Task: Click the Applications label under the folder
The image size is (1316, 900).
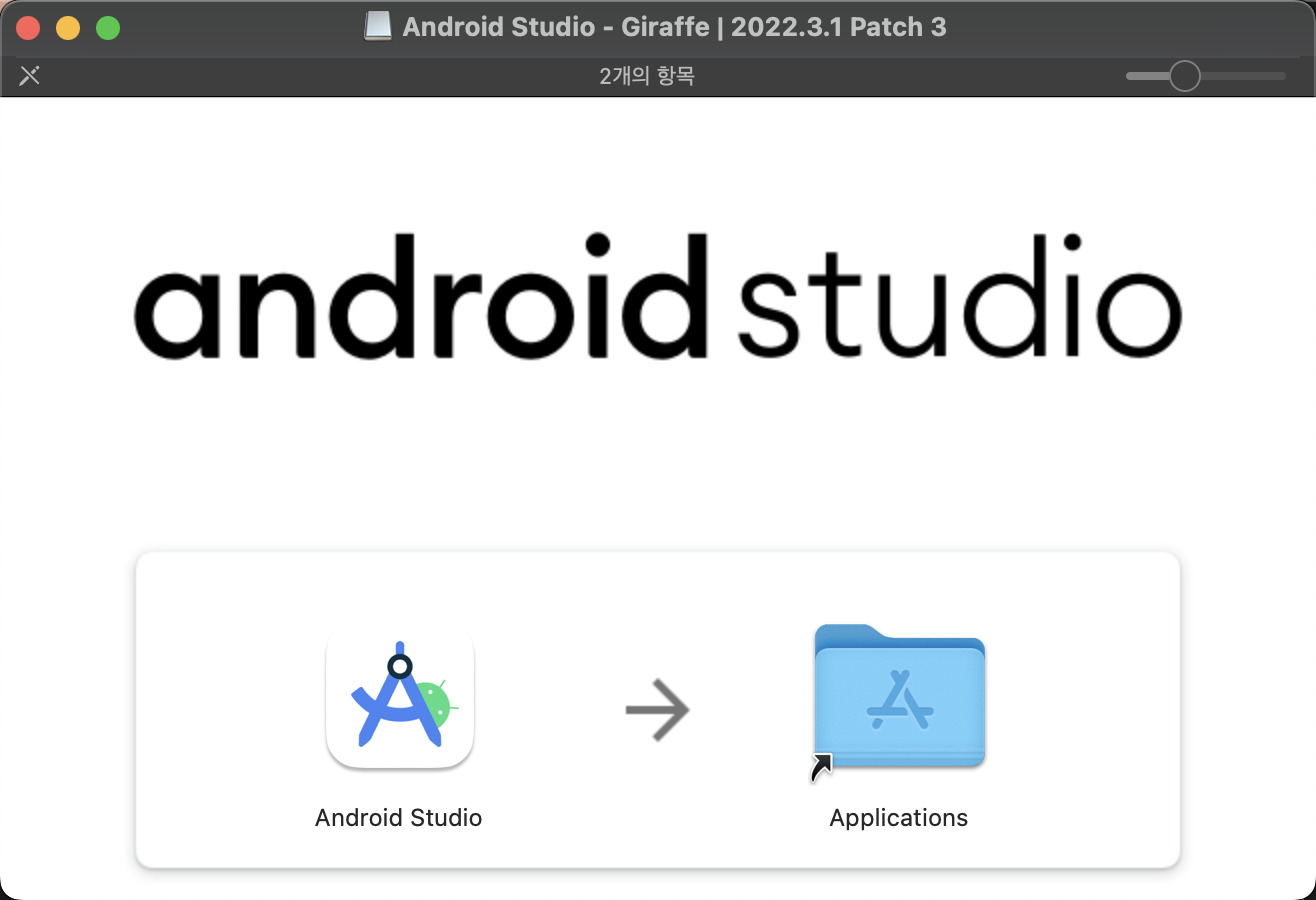Action: (899, 818)
